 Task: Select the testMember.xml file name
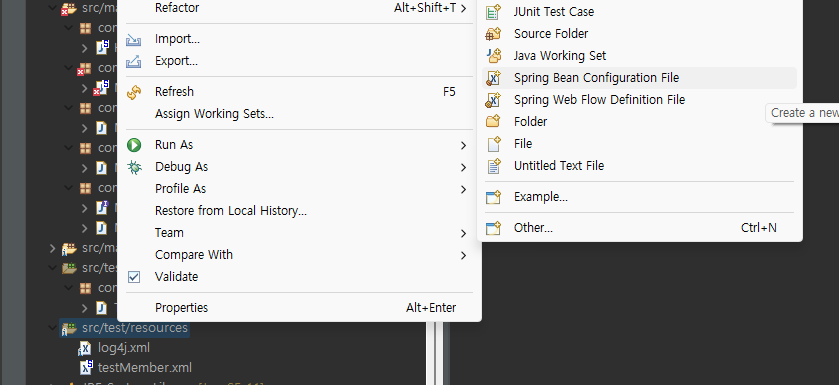[x=144, y=368]
